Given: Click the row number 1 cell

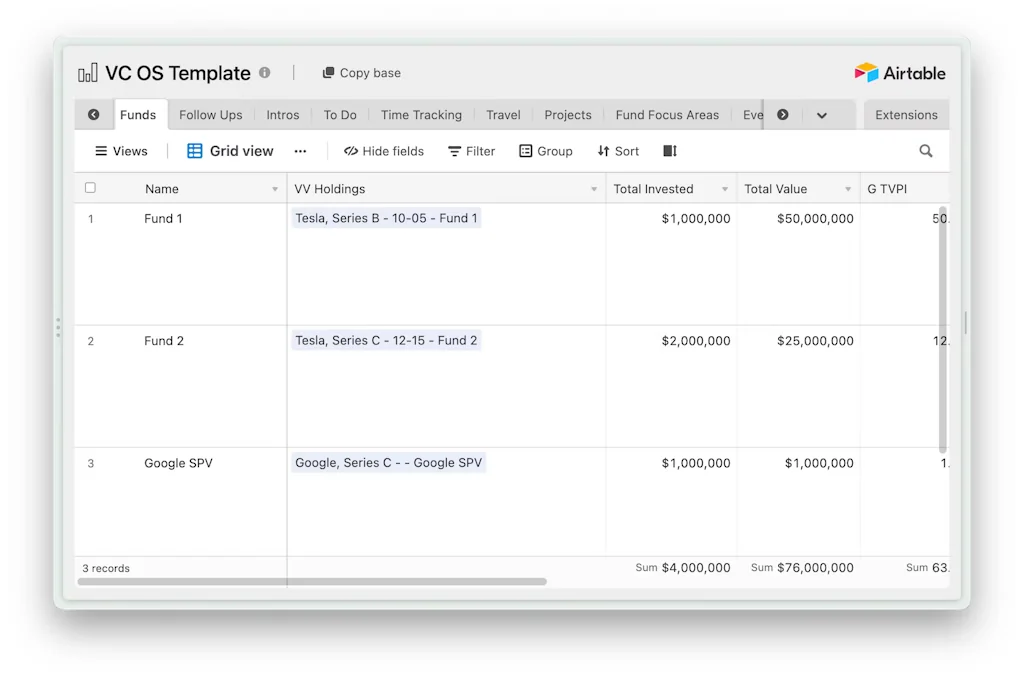Looking at the screenshot, I should [x=91, y=219].
